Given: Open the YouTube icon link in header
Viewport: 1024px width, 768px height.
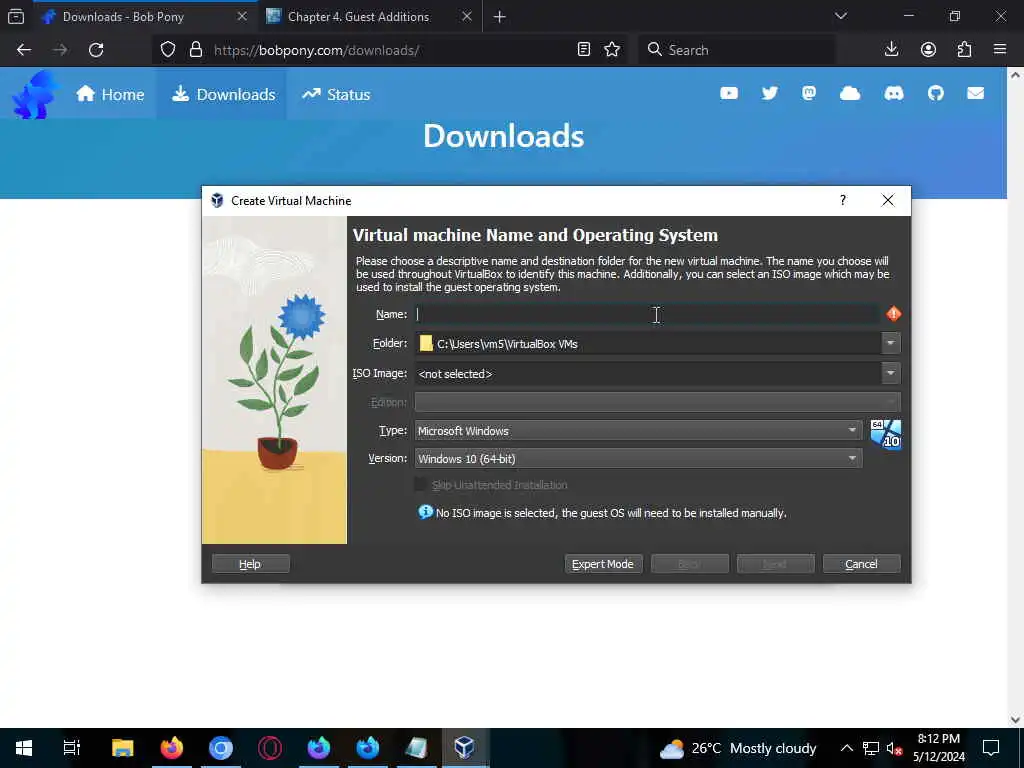Looking at the screenshot, I should coord(729,93).
